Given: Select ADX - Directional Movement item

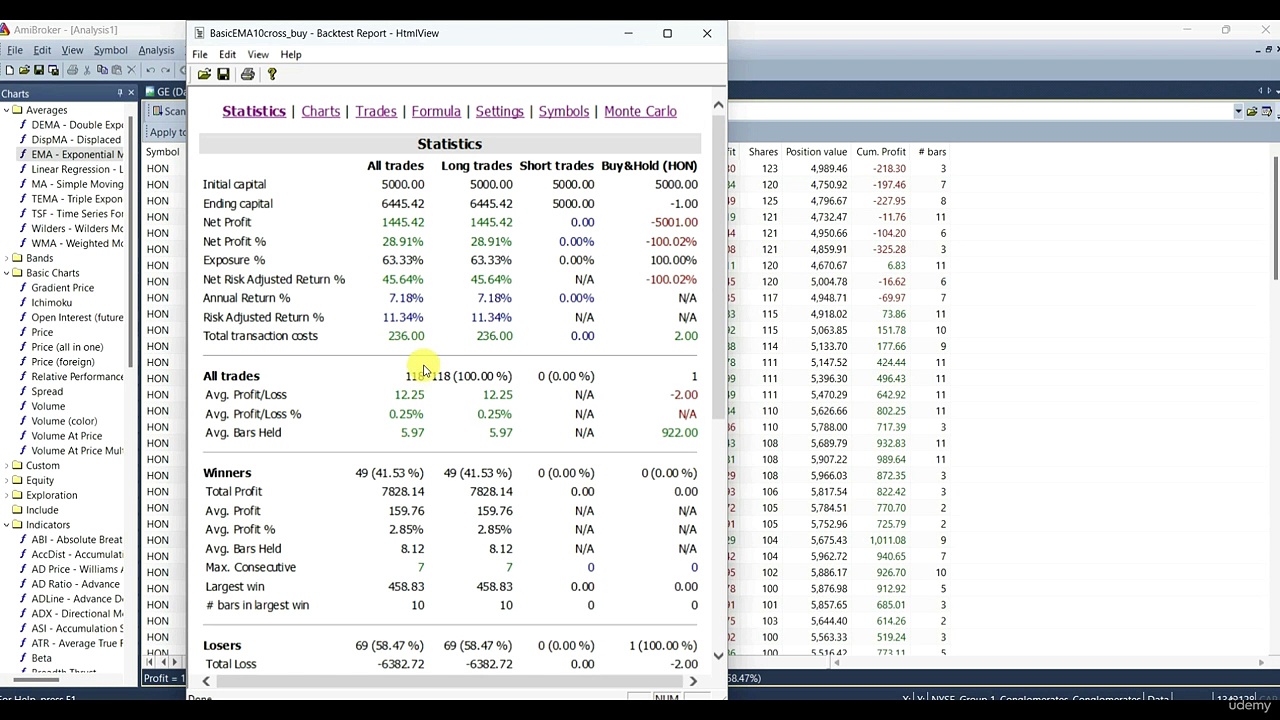Looking at the screenshot, I should pyautogui.click(x=77, y=614).
